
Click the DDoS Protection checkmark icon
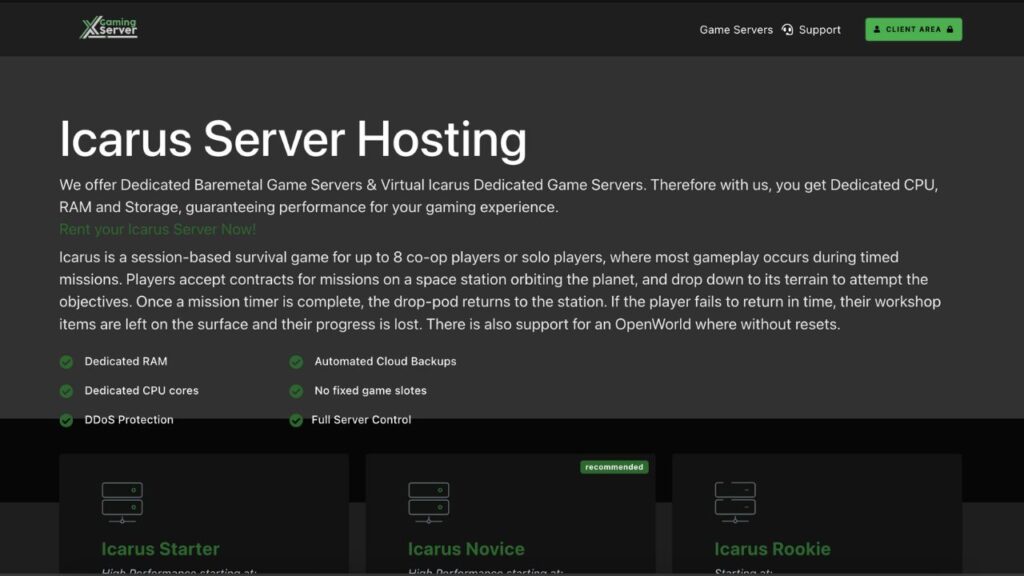tap(67, 420)
